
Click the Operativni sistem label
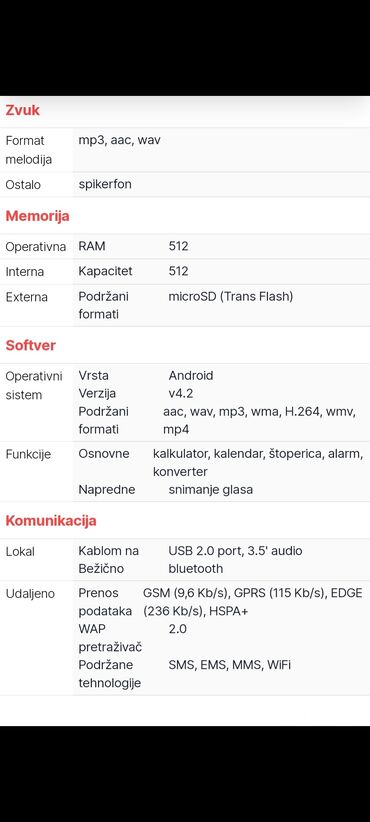[x=34, y=385]
